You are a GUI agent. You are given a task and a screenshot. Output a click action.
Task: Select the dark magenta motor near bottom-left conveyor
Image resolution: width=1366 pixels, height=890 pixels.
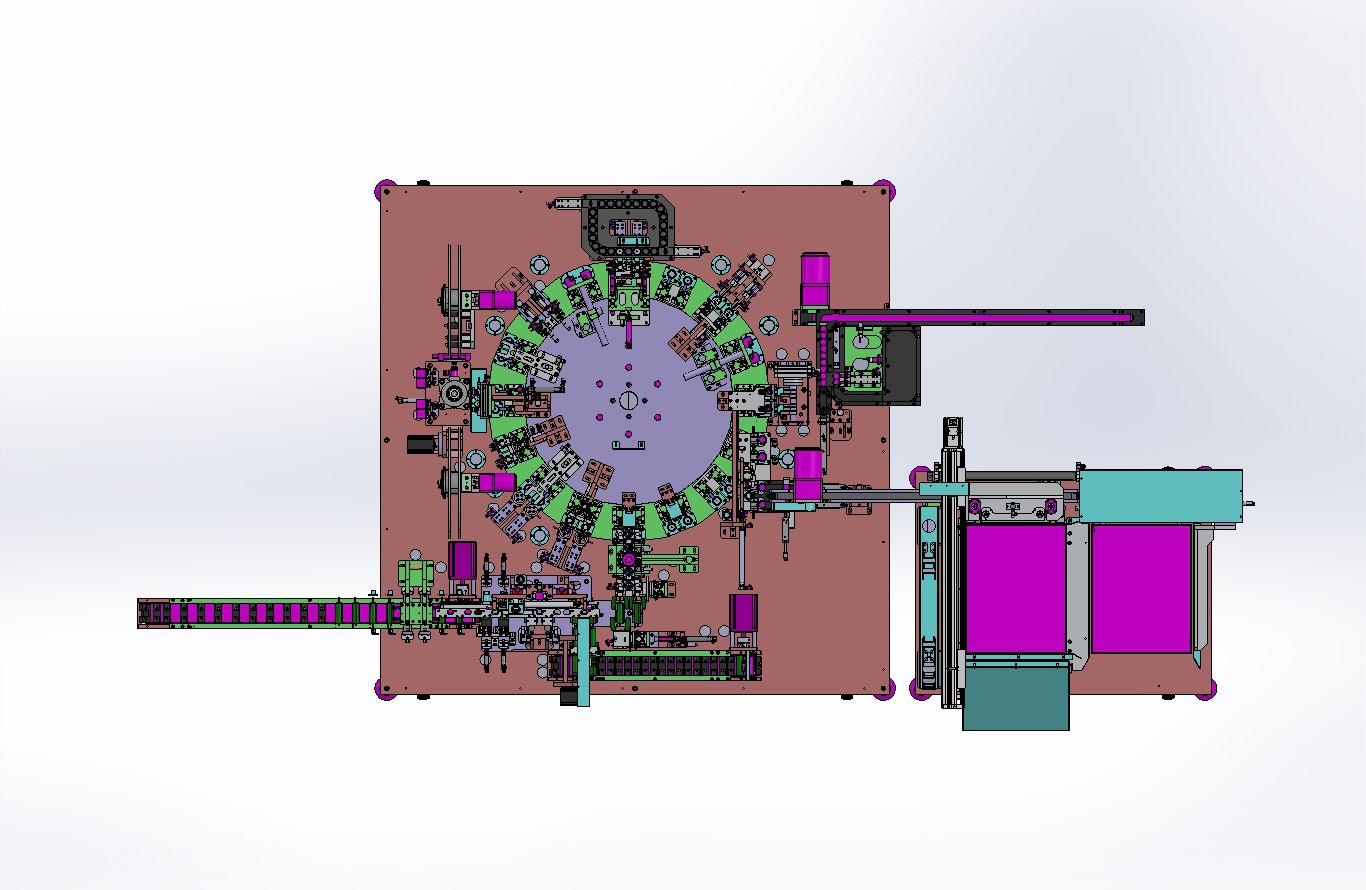pos(462,560)
